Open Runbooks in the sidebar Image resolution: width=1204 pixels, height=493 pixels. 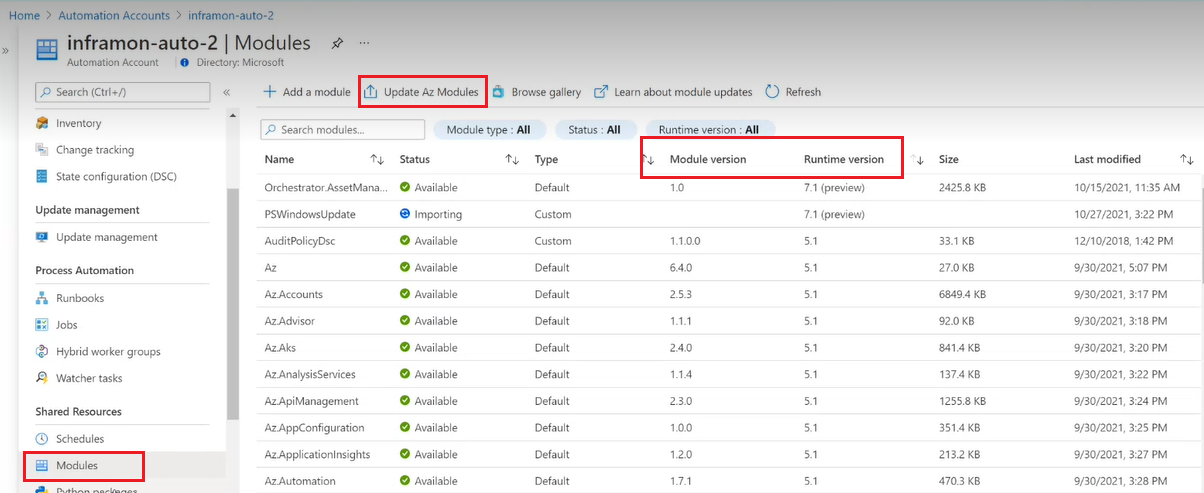tap(79, 298)
